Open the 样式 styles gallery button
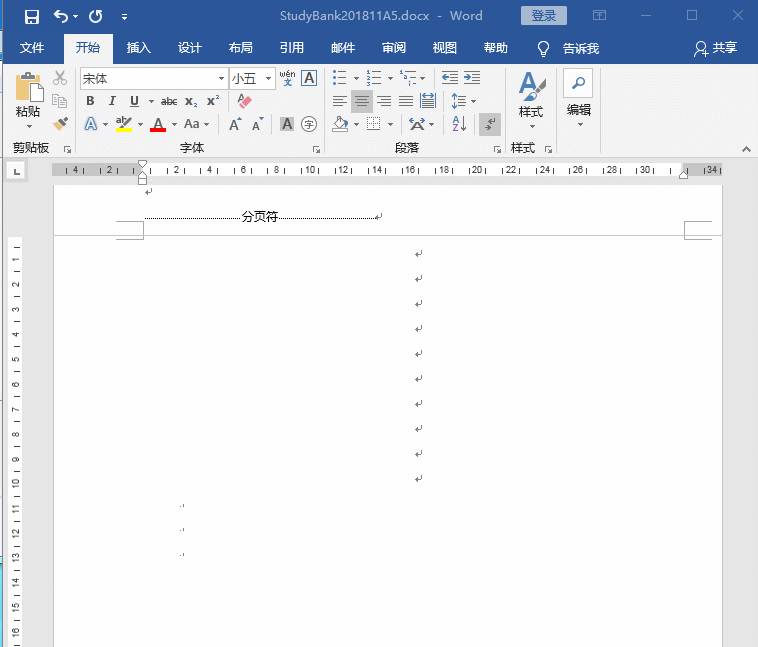This screenshot has height=647, width=758. pyautogui.click(x=531, y=101)
